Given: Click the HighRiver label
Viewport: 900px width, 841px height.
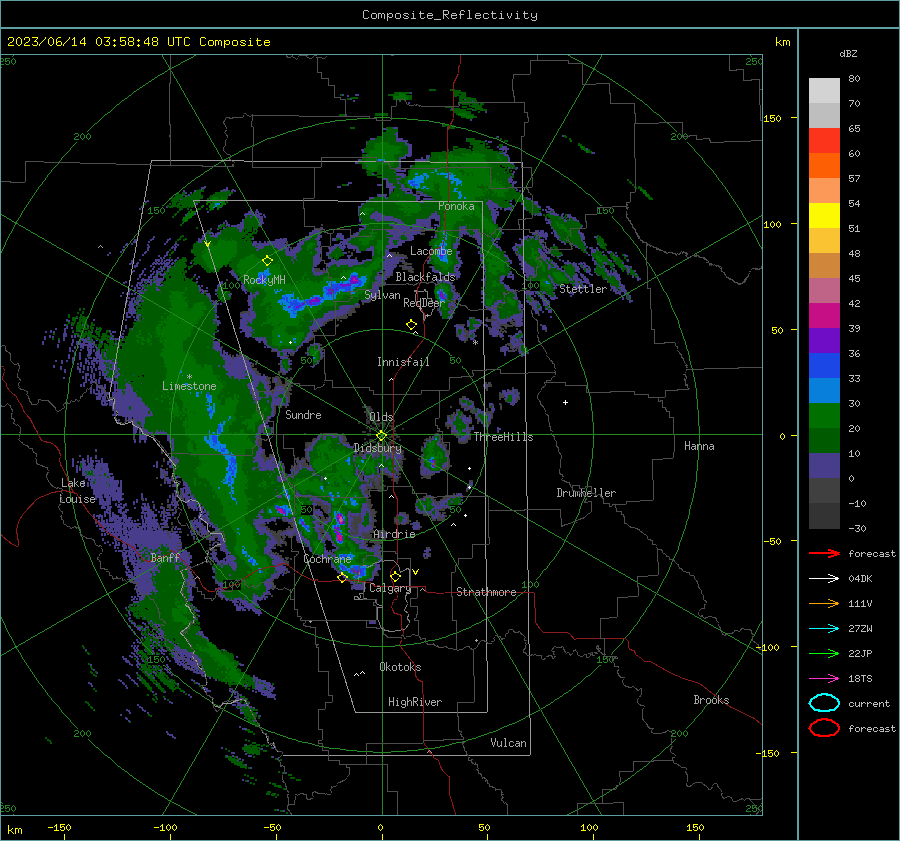Looking at the screenshot, I should coord(415,702).
